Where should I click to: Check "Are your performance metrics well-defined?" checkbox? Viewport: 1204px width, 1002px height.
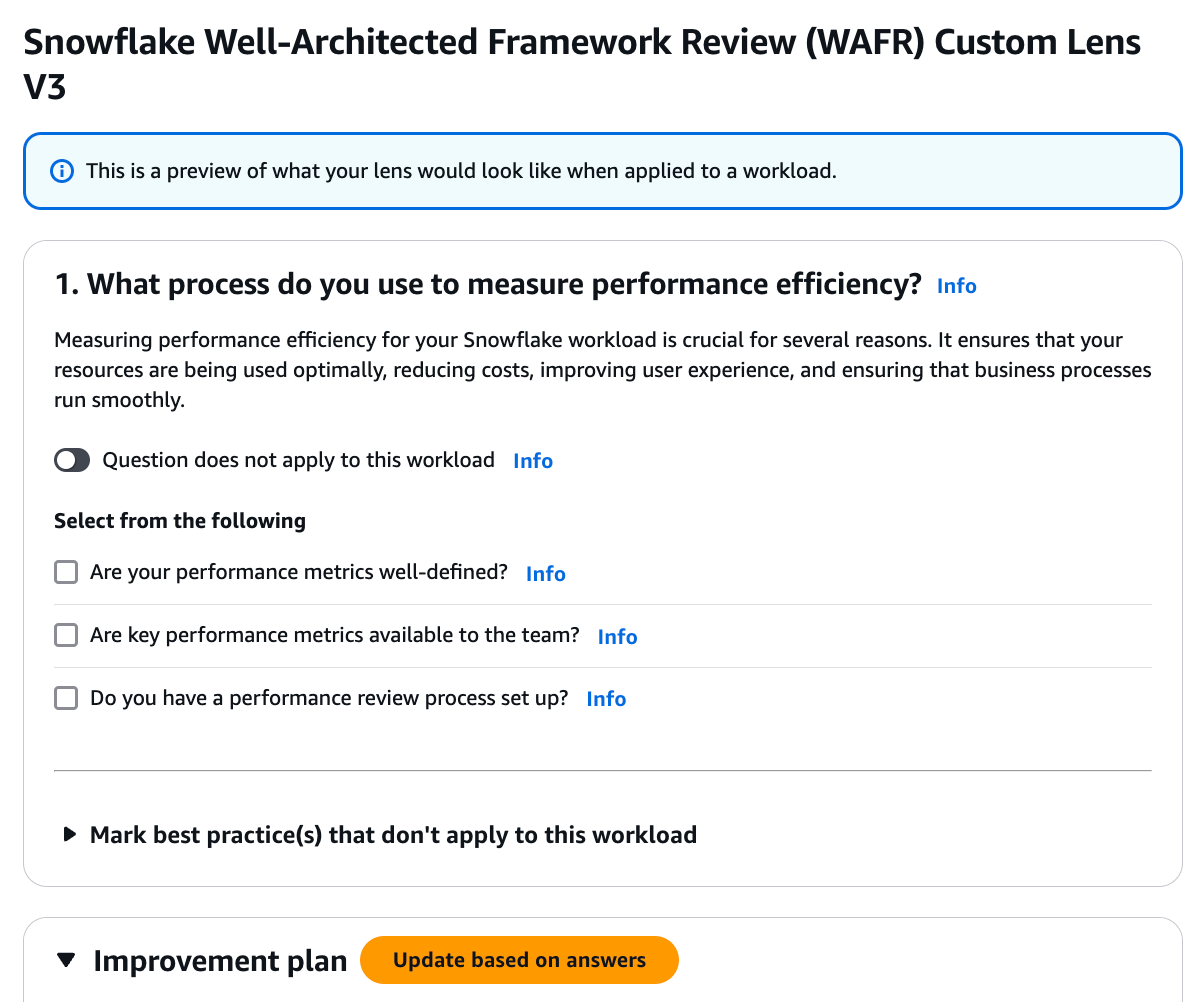point(66,573)
